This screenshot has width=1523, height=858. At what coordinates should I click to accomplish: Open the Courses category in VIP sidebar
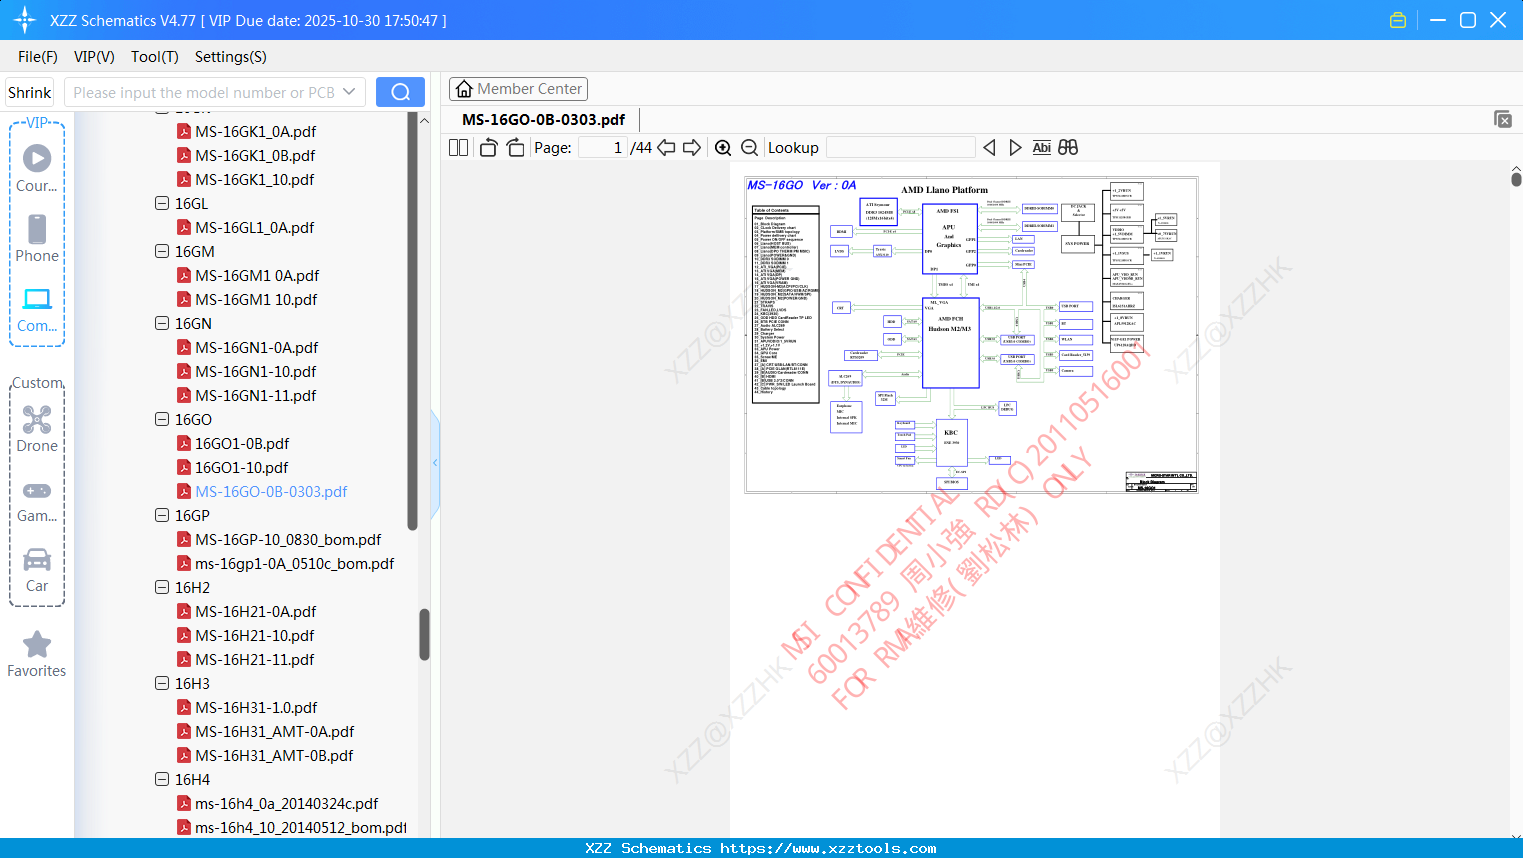point(37,168)
